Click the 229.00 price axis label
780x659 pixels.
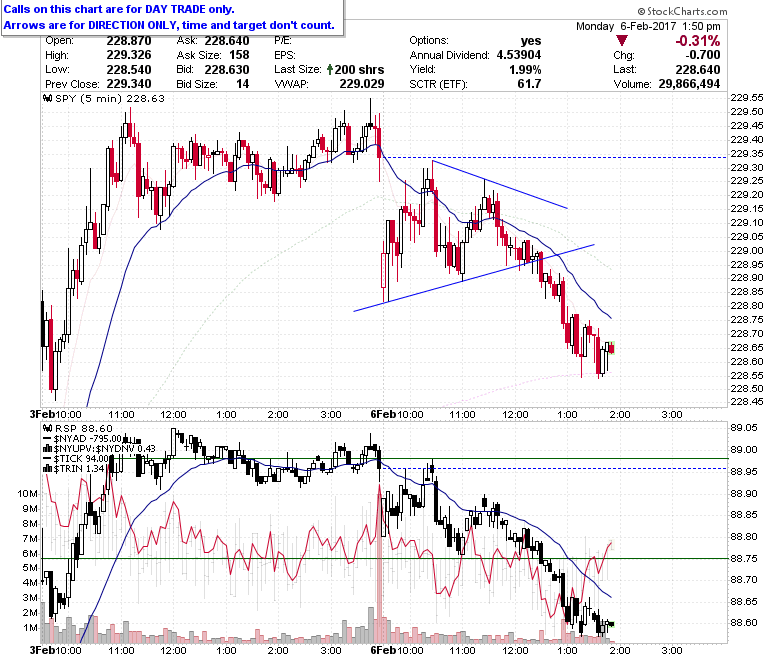(x=747, y=251)
